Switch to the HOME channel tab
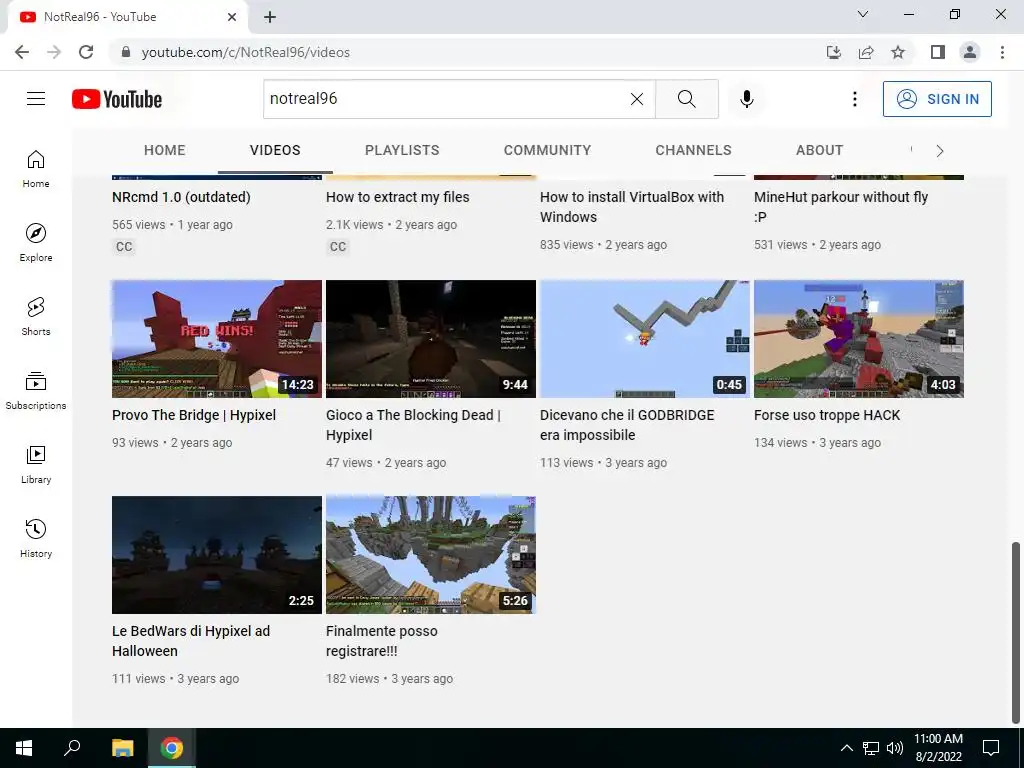The height and width of the screenshot is (768, 1024). click(165, 150)
